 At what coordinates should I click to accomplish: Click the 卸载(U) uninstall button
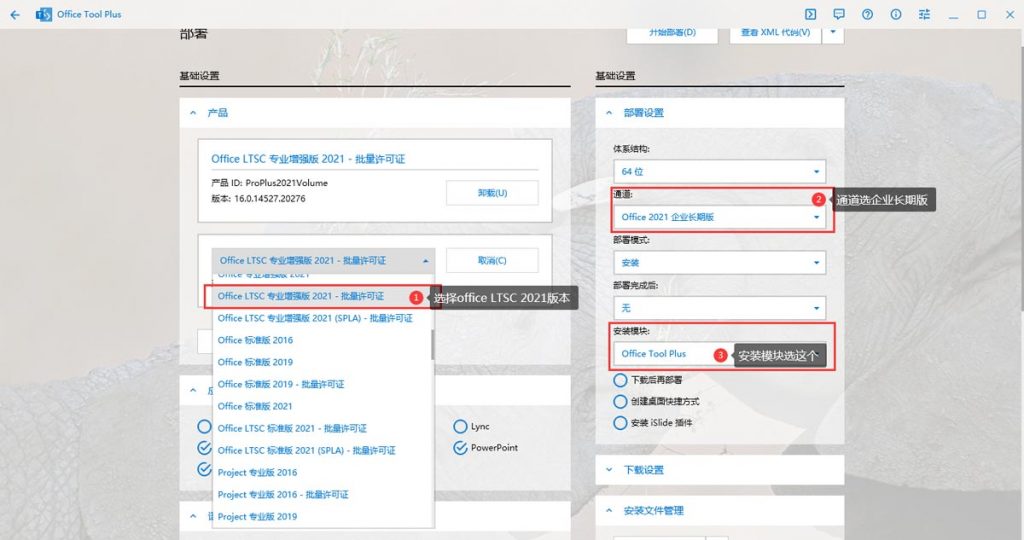coord(492,193)
